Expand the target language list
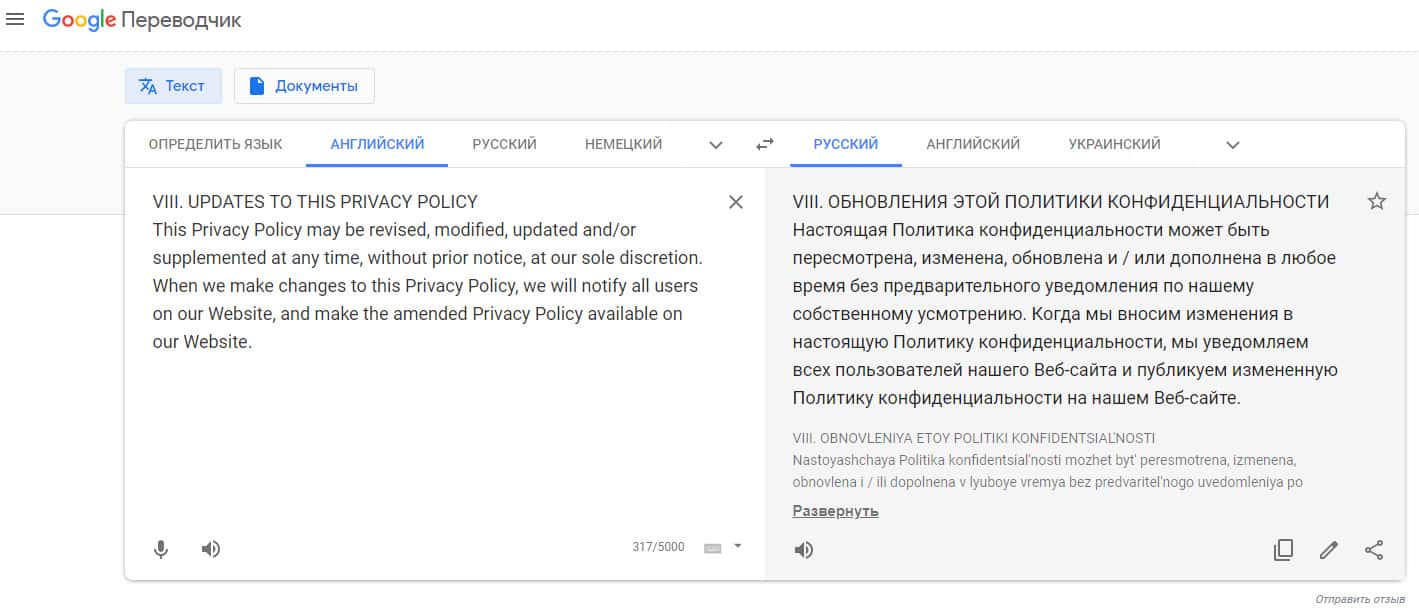Viewport: 1419px width, 614px height. pyautogui.click(x=1233, y=145)
